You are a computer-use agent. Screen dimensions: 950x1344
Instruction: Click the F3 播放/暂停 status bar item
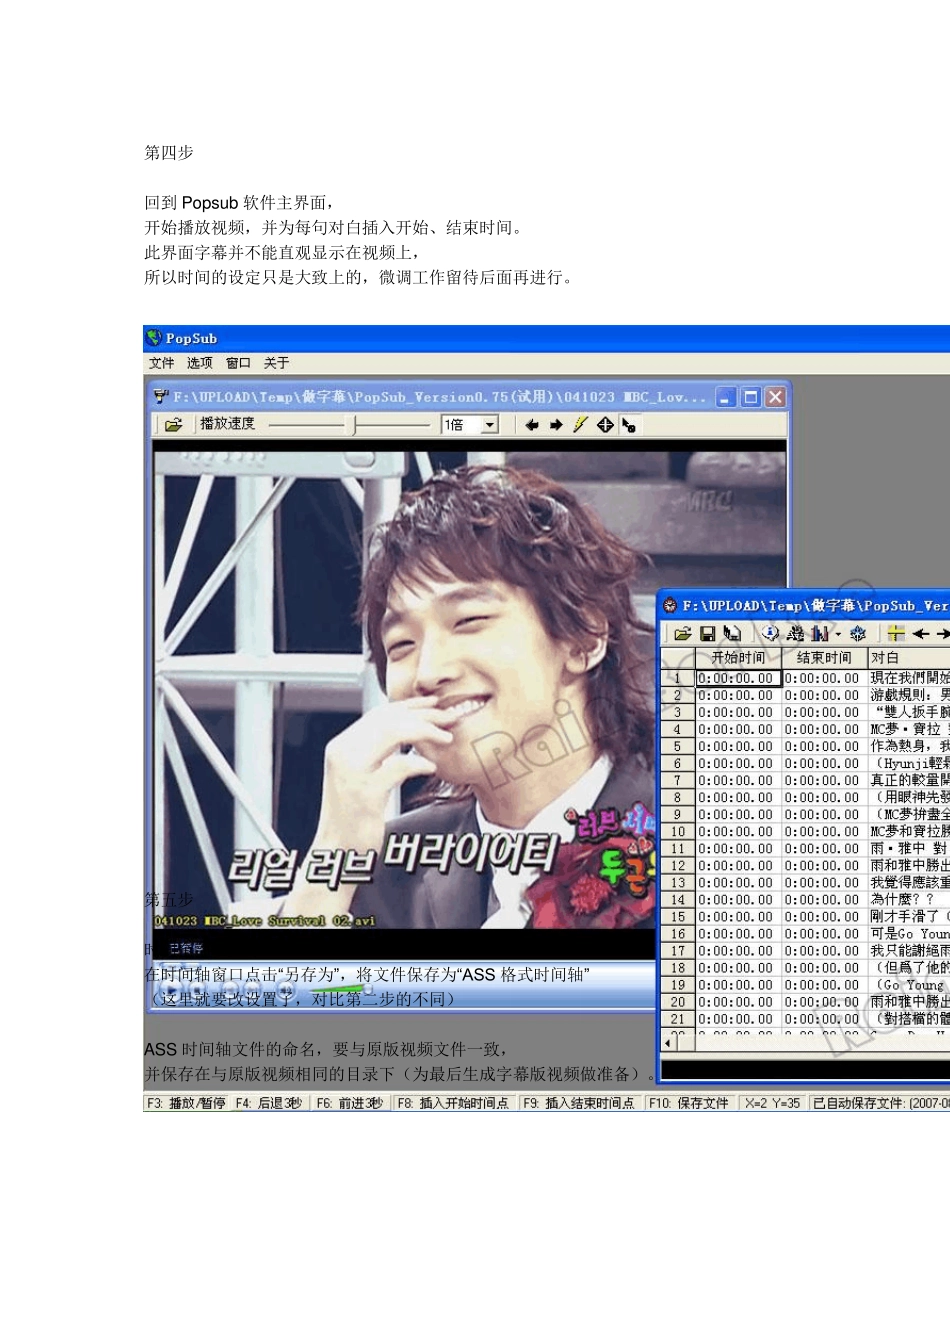pos(188,1103)
